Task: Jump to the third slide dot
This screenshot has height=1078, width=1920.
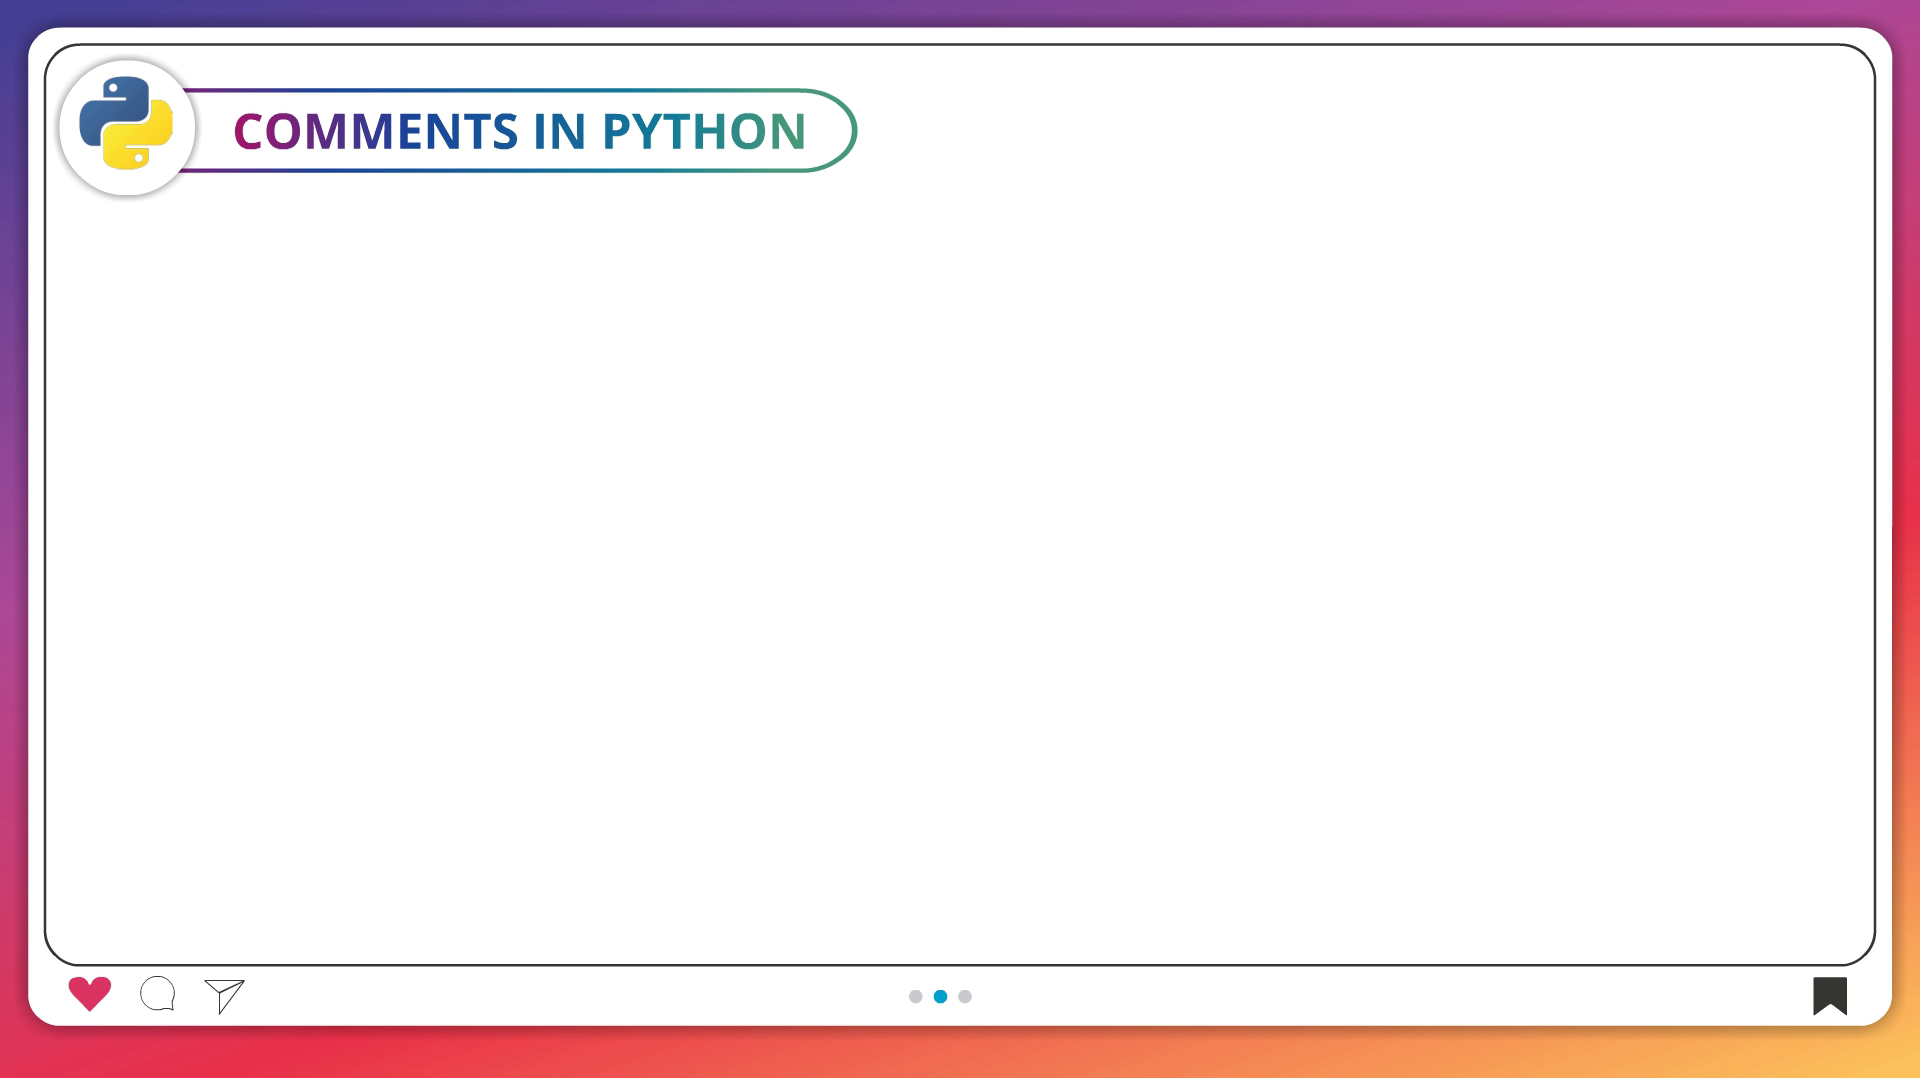Action: (x=965, y=996)
